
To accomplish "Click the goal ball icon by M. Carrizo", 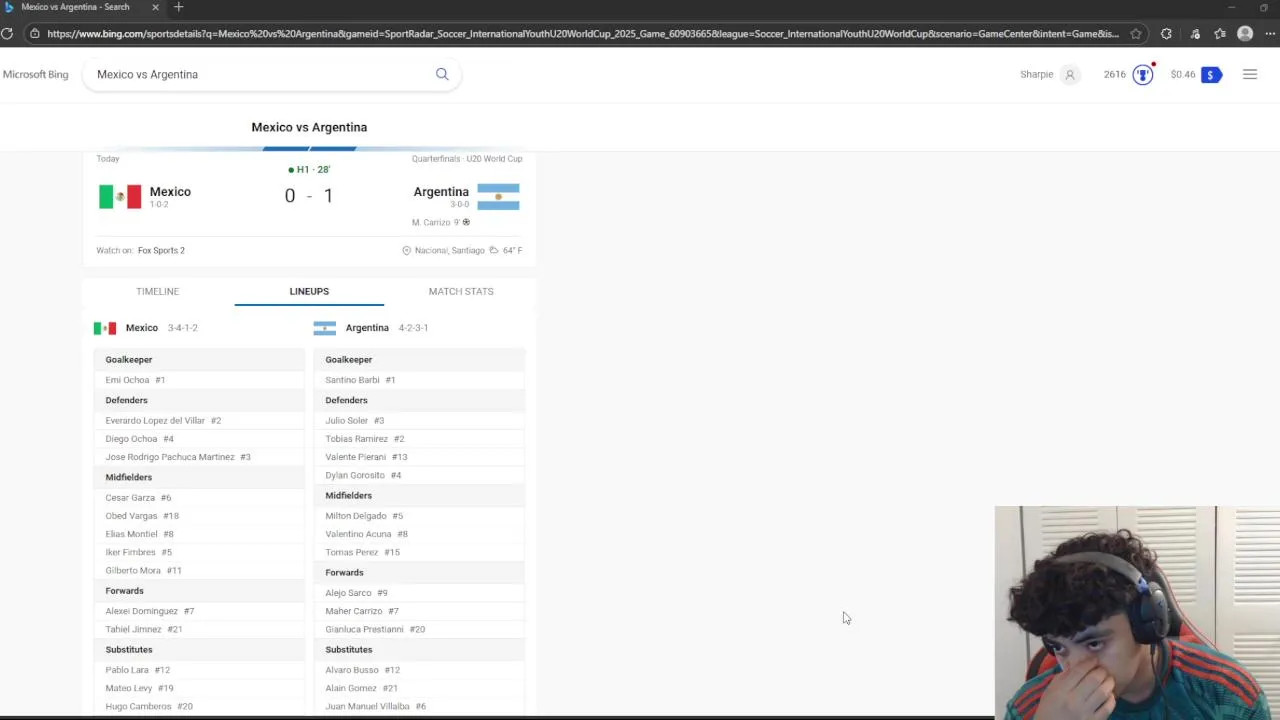I will pyautogui.click(x=466, y=222).
